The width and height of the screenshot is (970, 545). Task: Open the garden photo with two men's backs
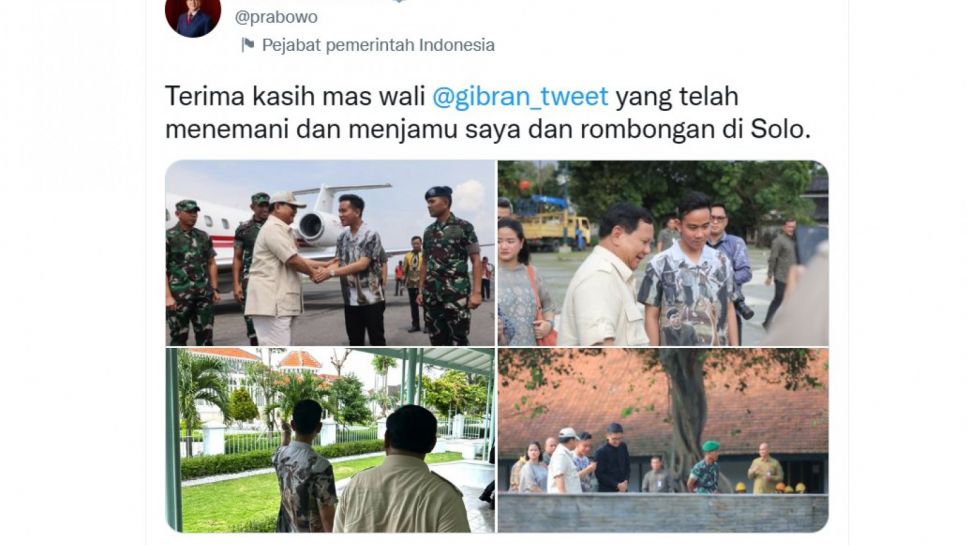[x=330, y=440]
